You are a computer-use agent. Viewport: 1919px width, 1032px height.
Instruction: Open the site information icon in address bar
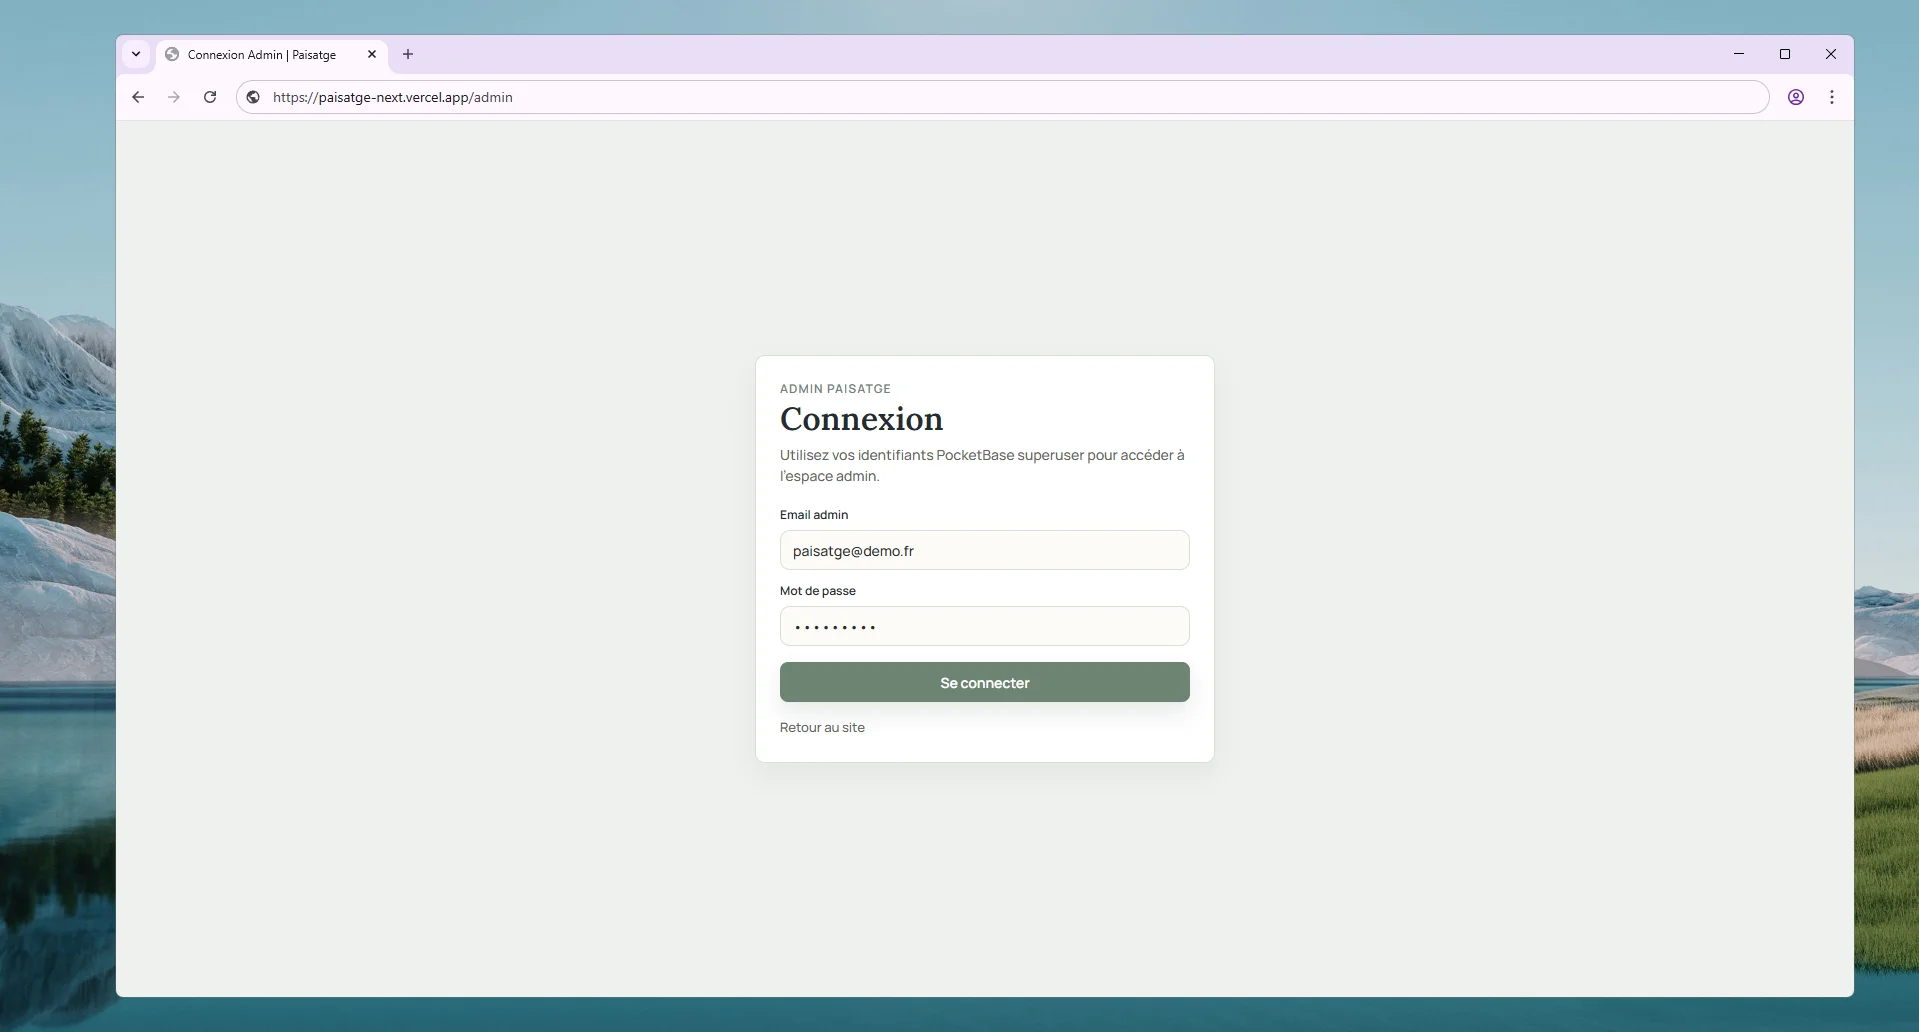253,97
